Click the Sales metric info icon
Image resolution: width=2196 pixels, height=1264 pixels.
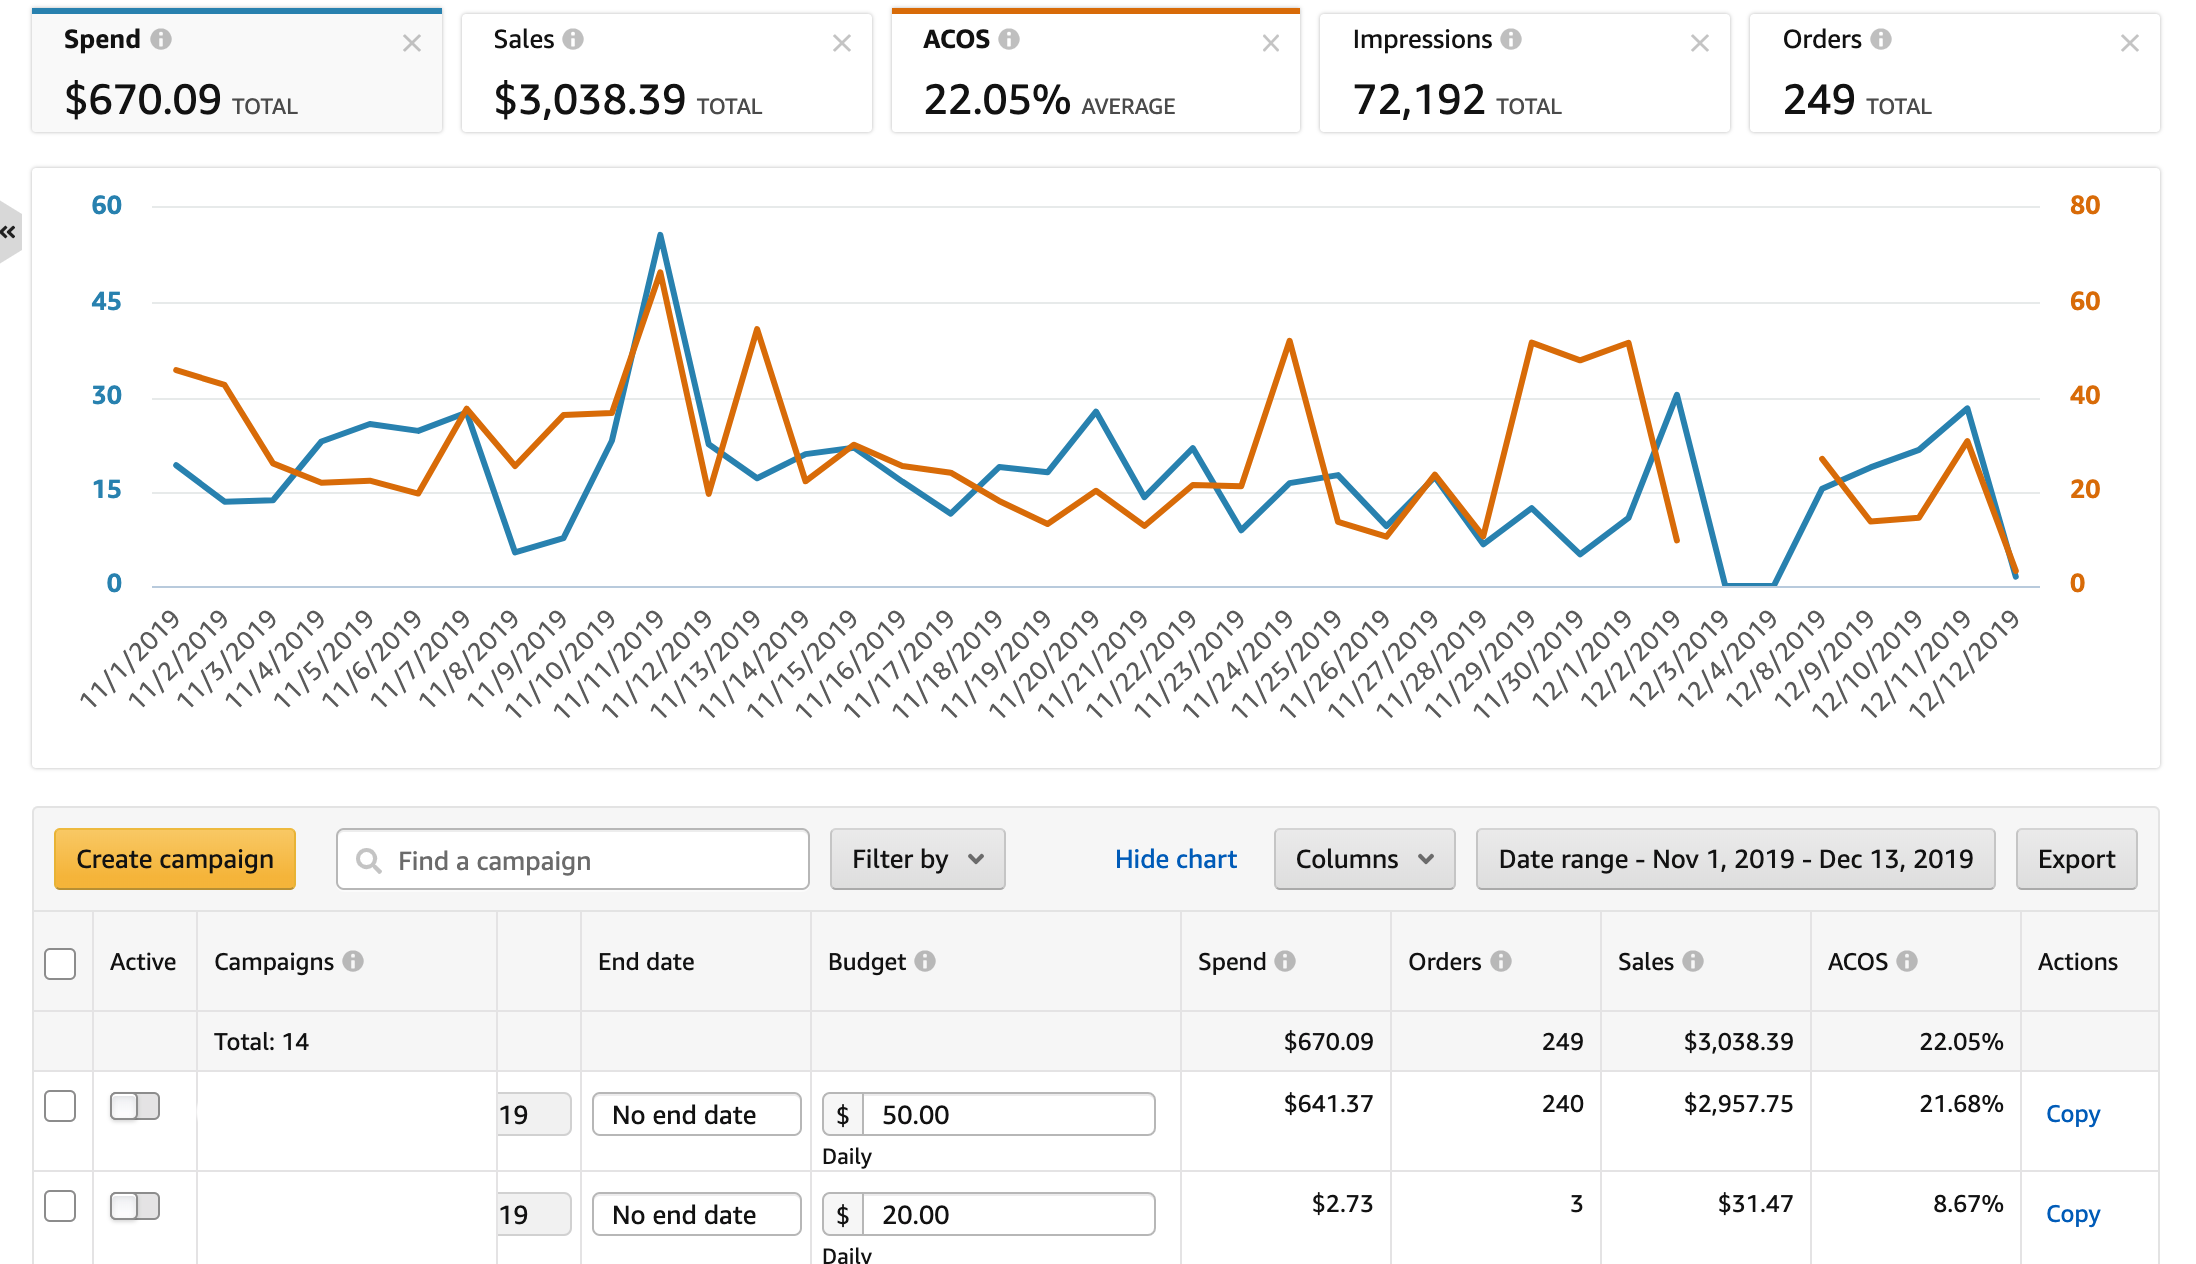573,39
